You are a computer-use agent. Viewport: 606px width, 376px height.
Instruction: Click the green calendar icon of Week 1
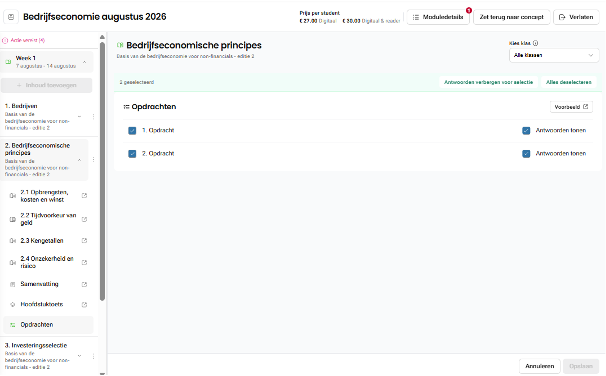8,62
